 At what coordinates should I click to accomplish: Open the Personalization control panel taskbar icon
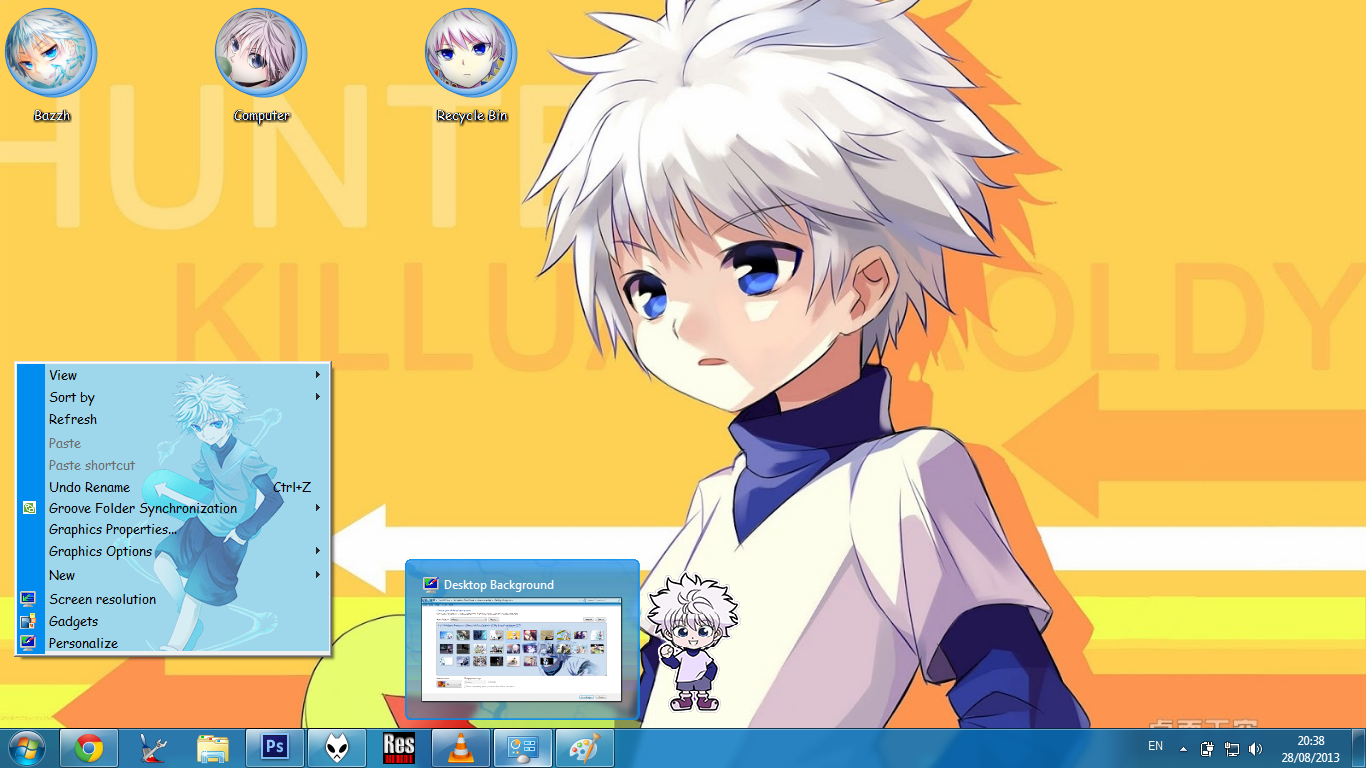523,748
